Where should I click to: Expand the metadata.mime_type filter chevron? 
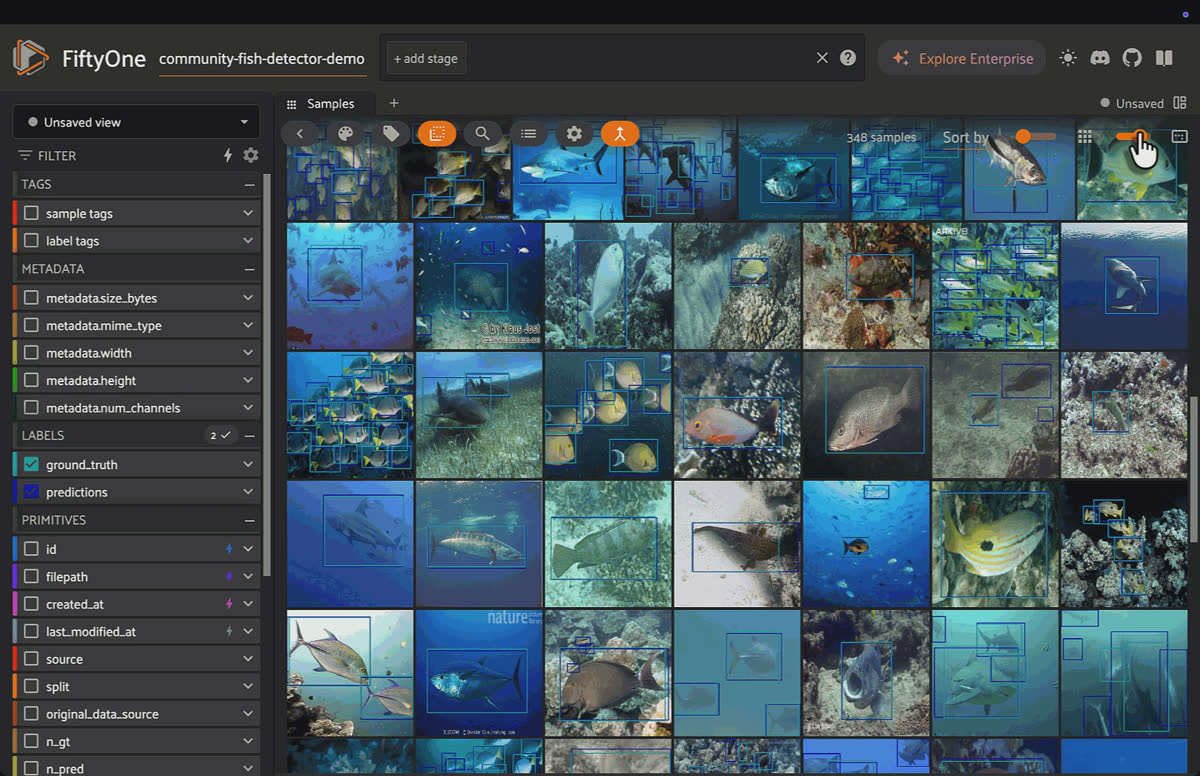(x=248, y=326)
